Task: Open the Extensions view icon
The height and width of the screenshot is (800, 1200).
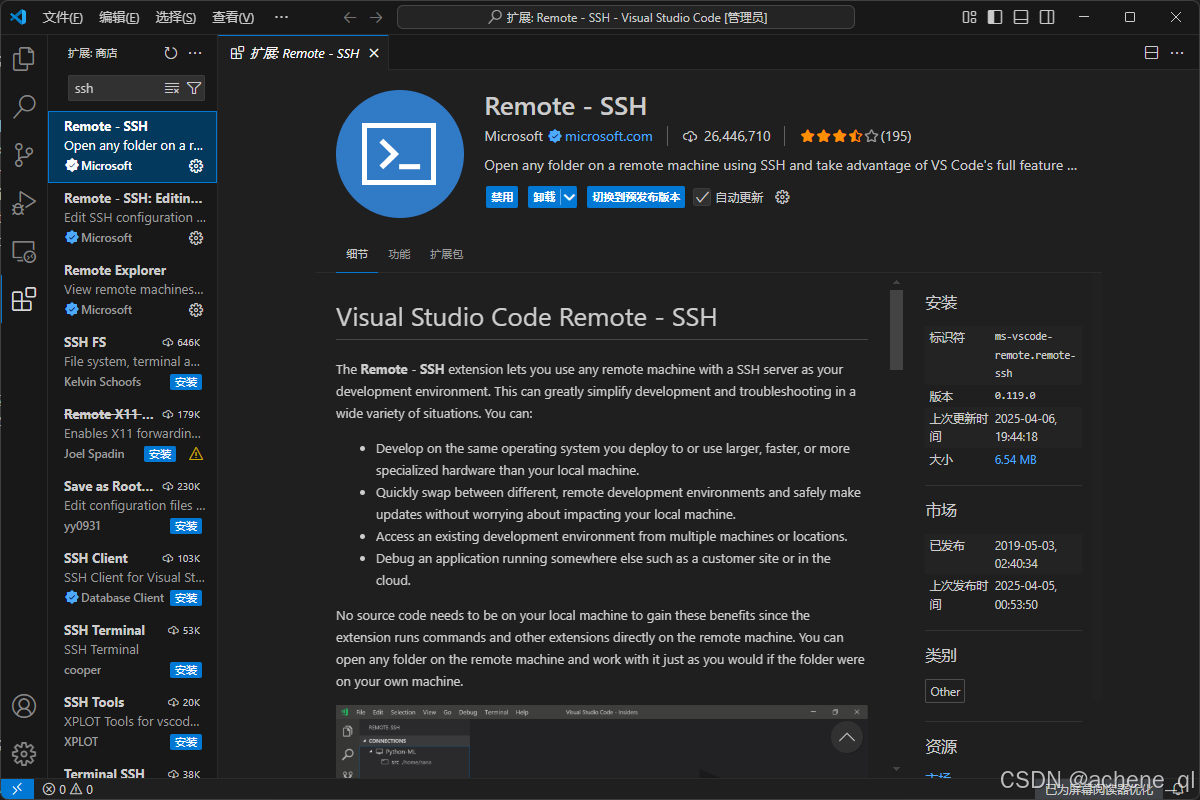Action: pyautogui.click(x=24, y=299)
